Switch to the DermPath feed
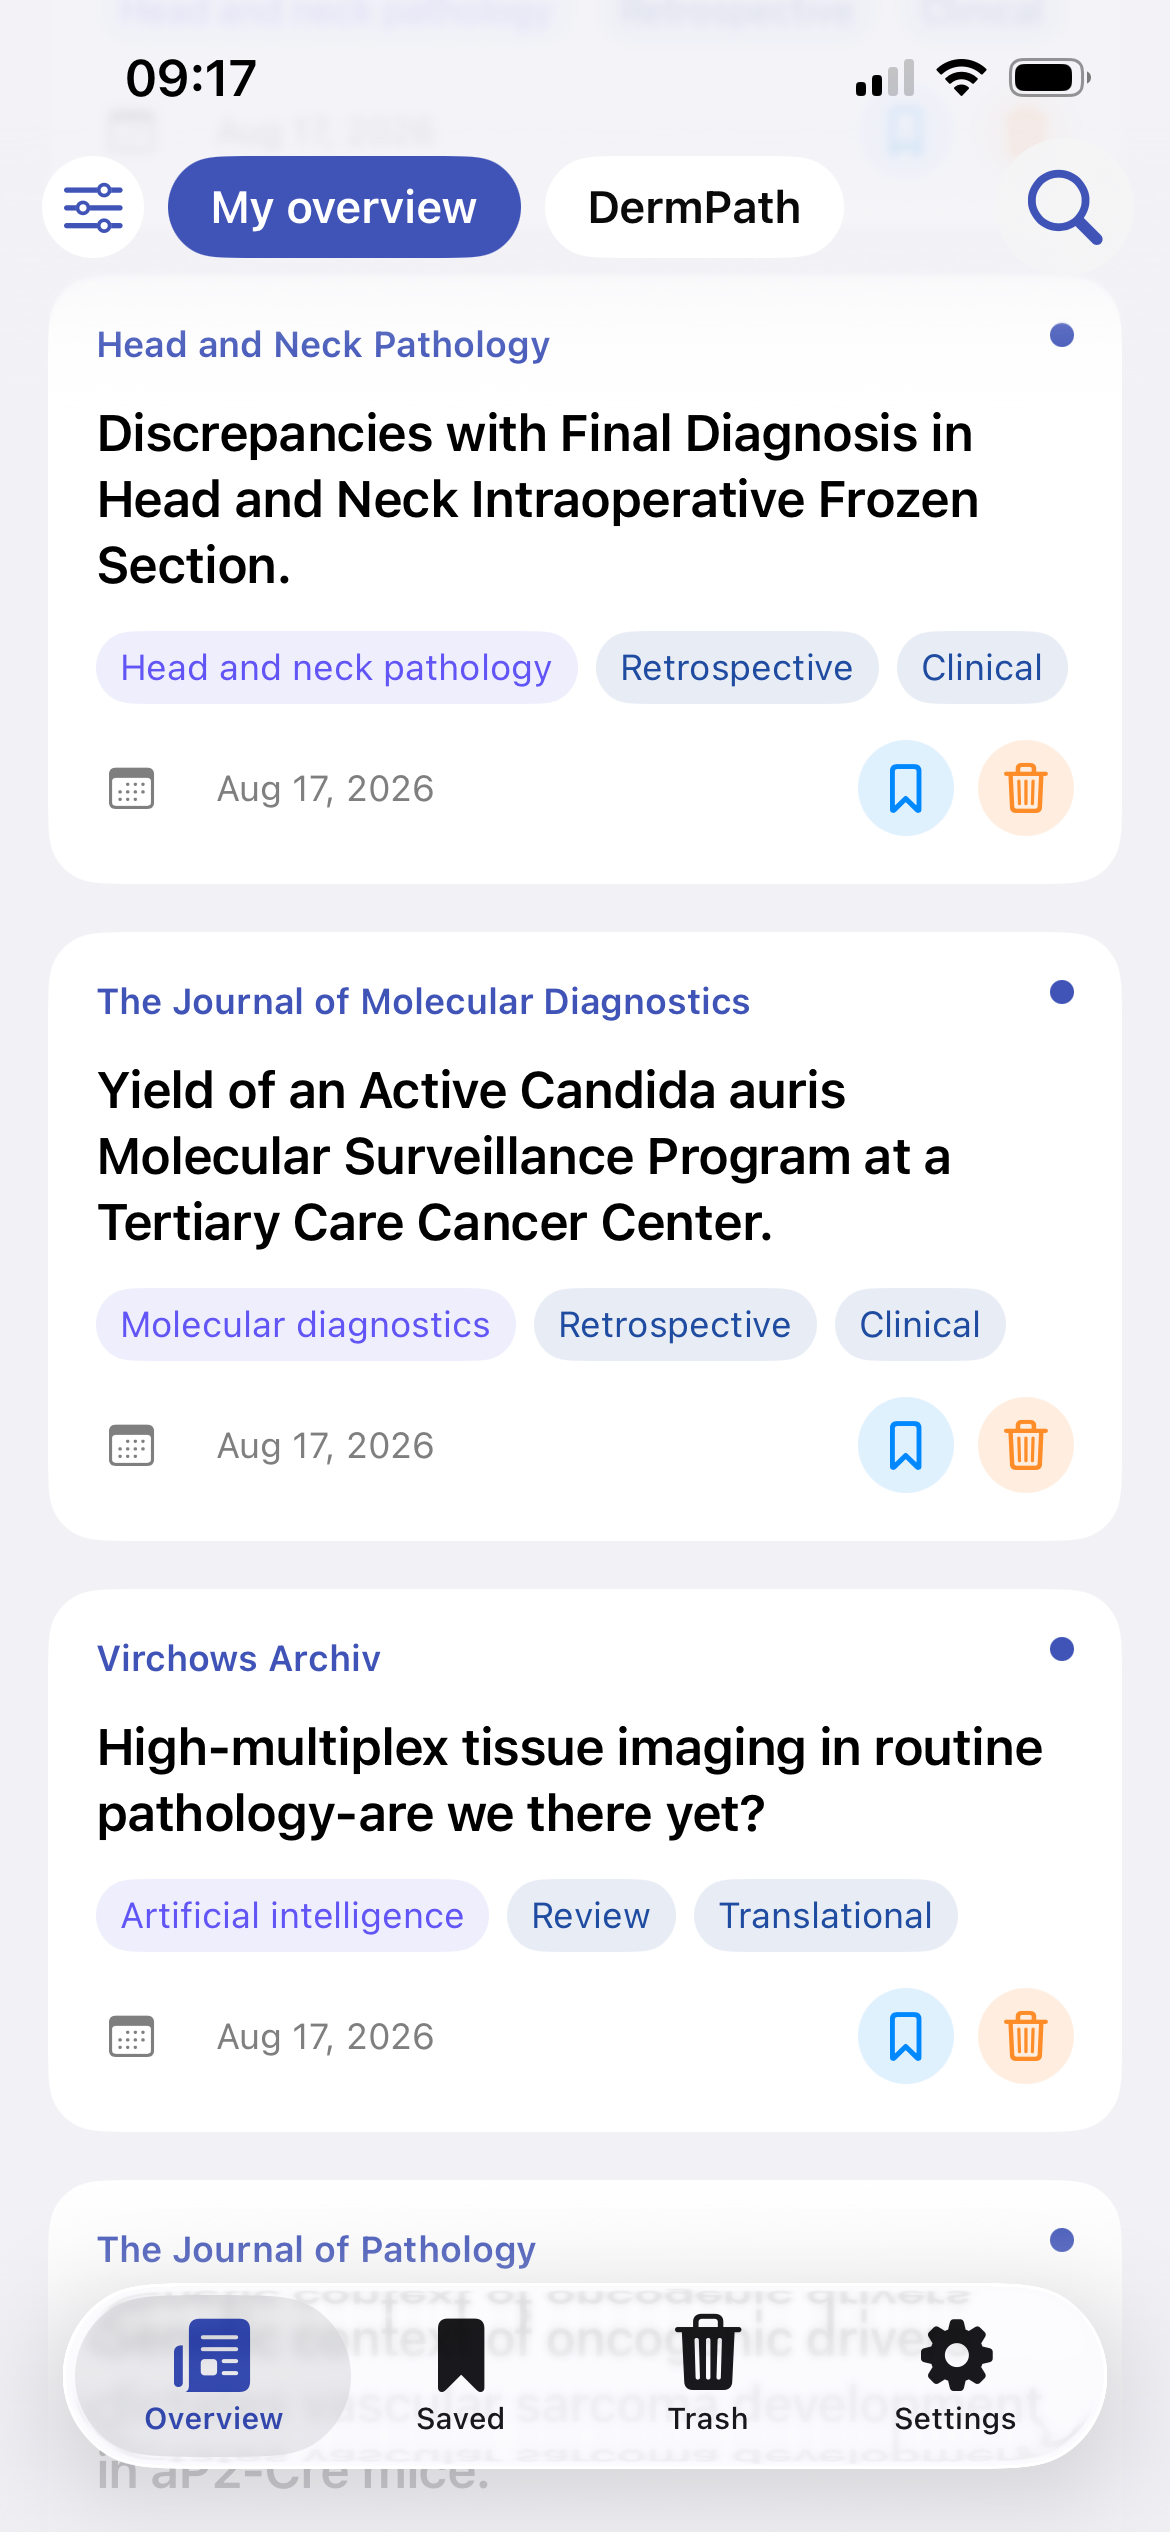Viewport: 1170px width, 2532px height. click(694, 207)
